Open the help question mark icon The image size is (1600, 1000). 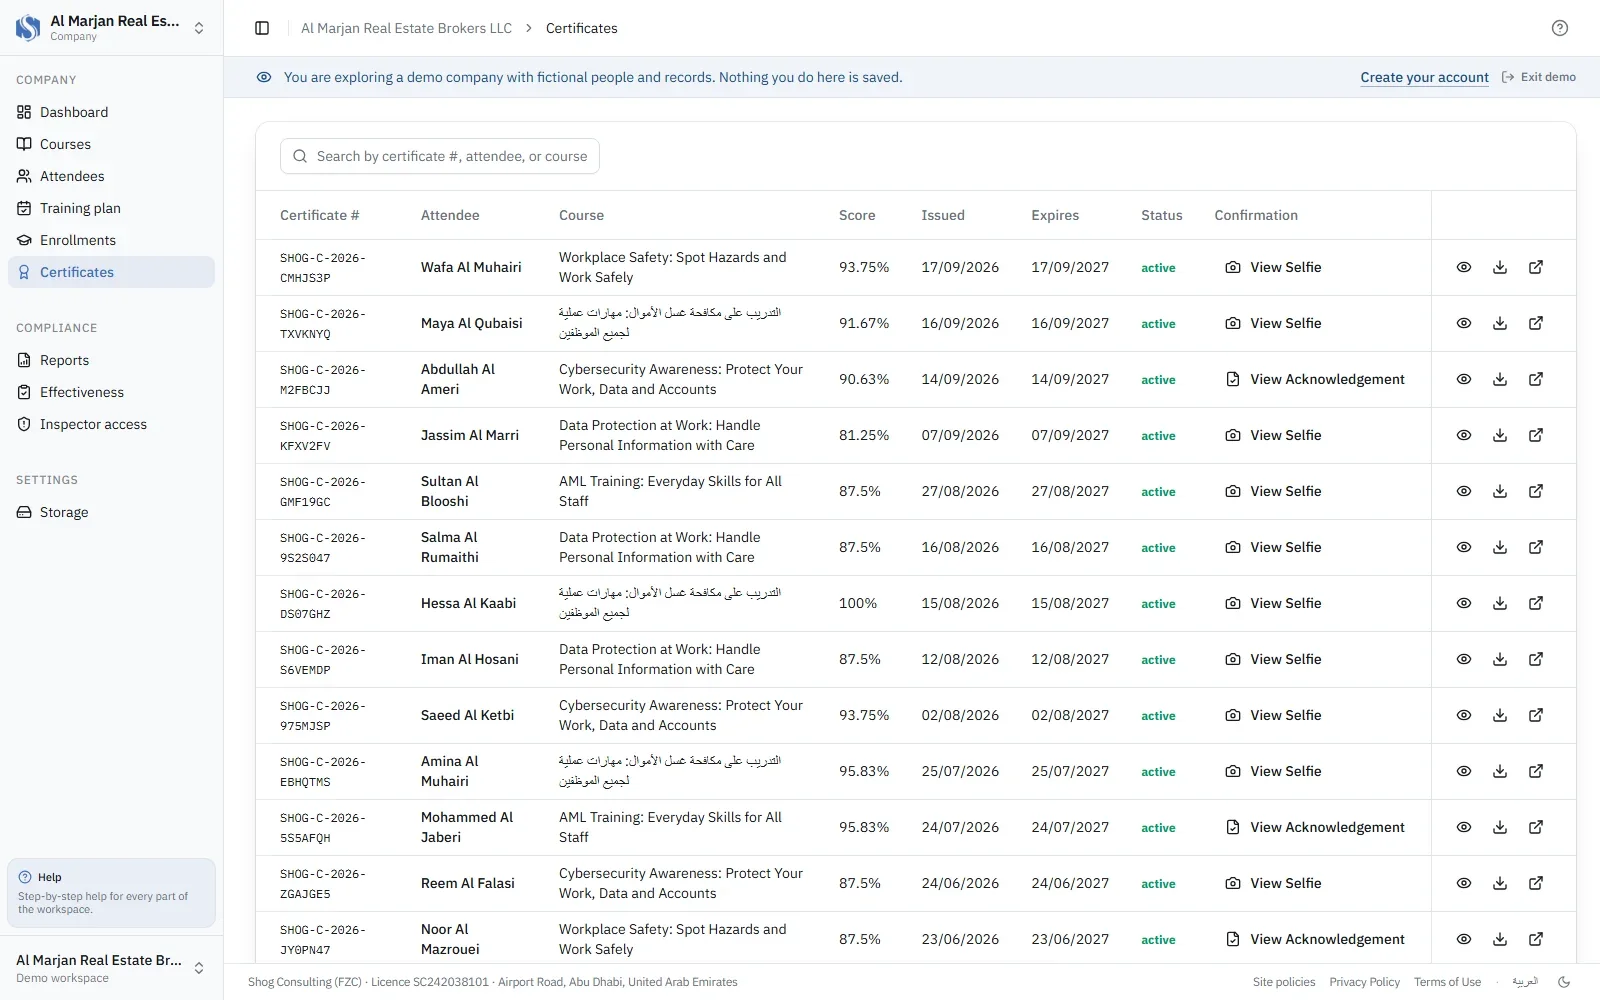[1560, 28]
